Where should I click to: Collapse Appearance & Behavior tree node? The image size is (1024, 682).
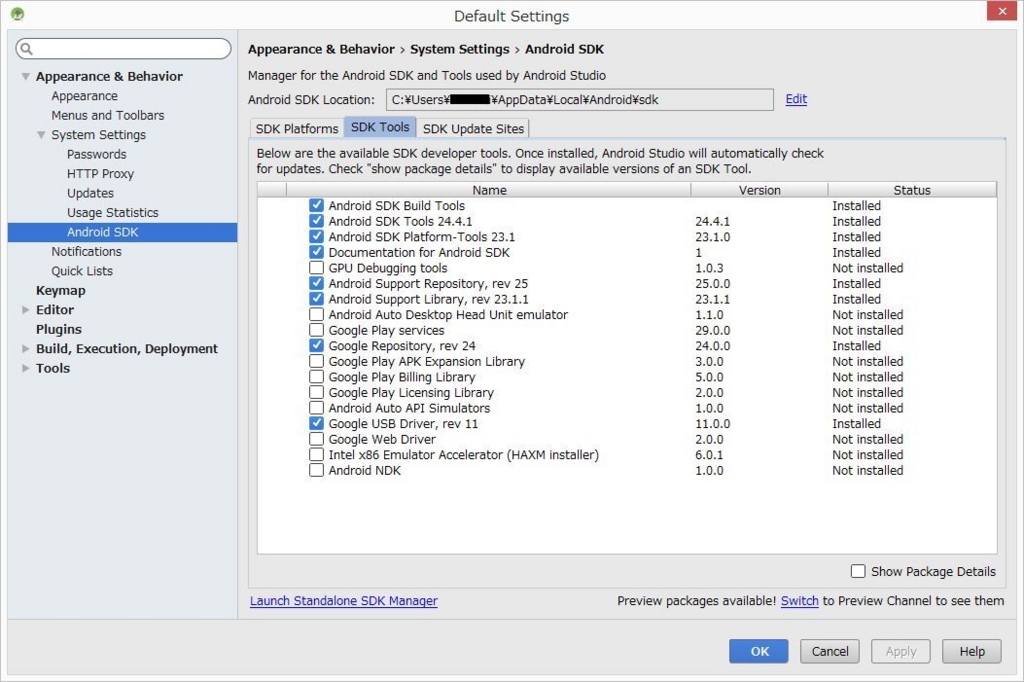[x=25, y=76]
